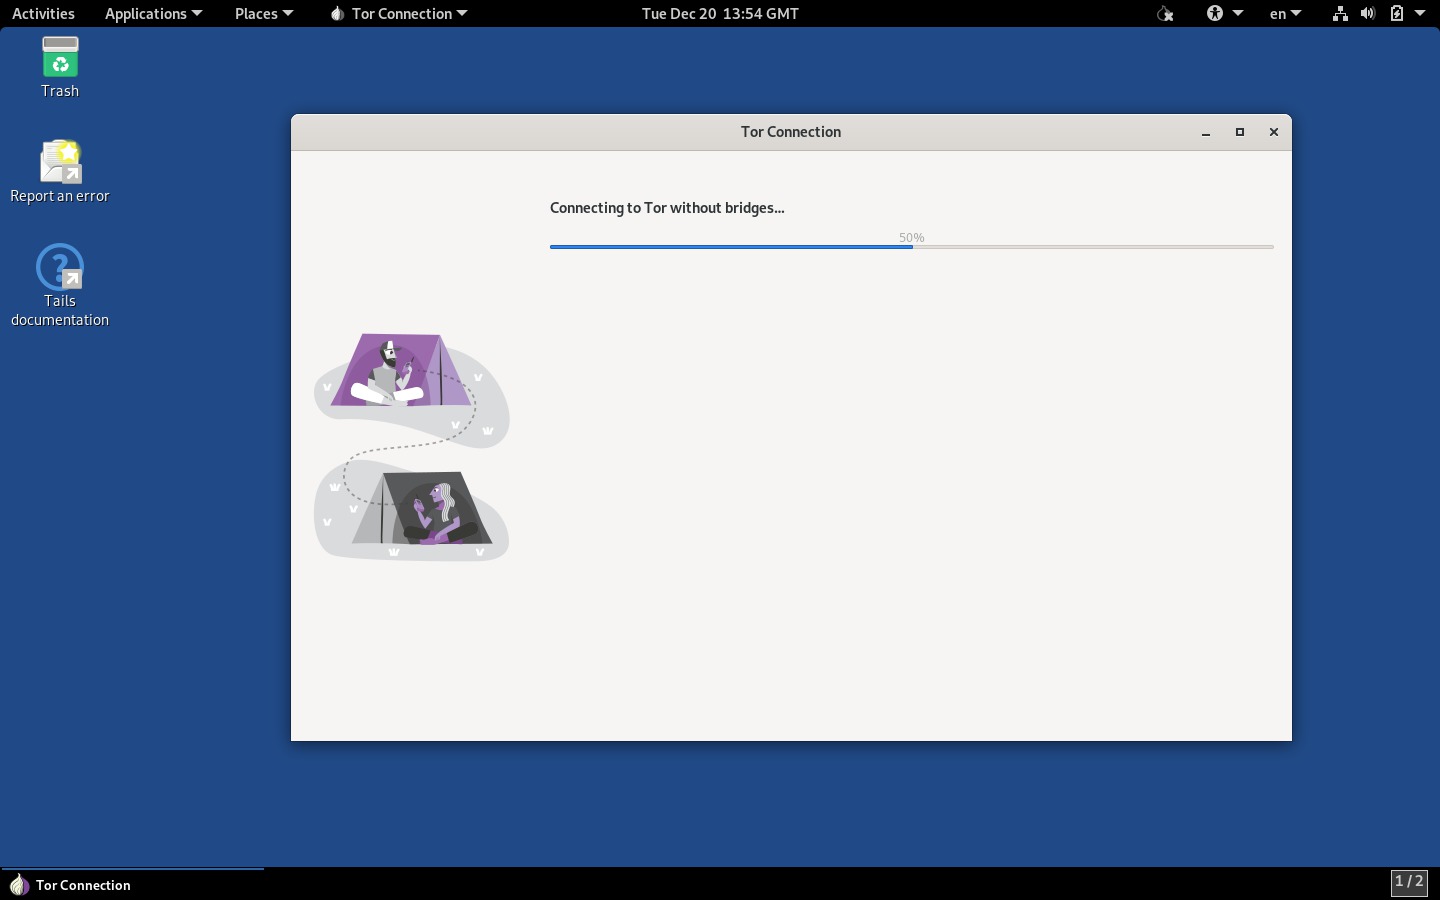This screenshot has width=1440, height=900.
Task: Click the volume speaker icon
Action: (1367, 13)
